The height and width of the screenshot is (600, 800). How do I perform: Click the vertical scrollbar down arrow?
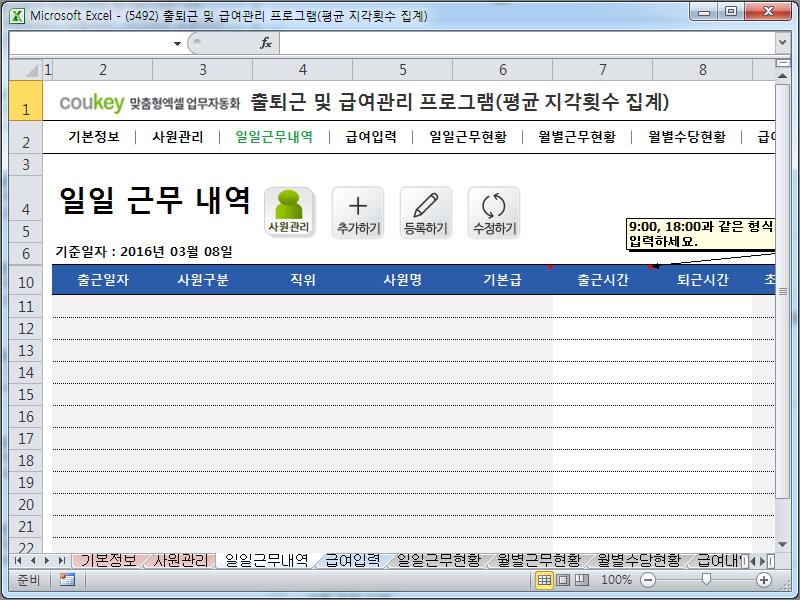[782, 544]
